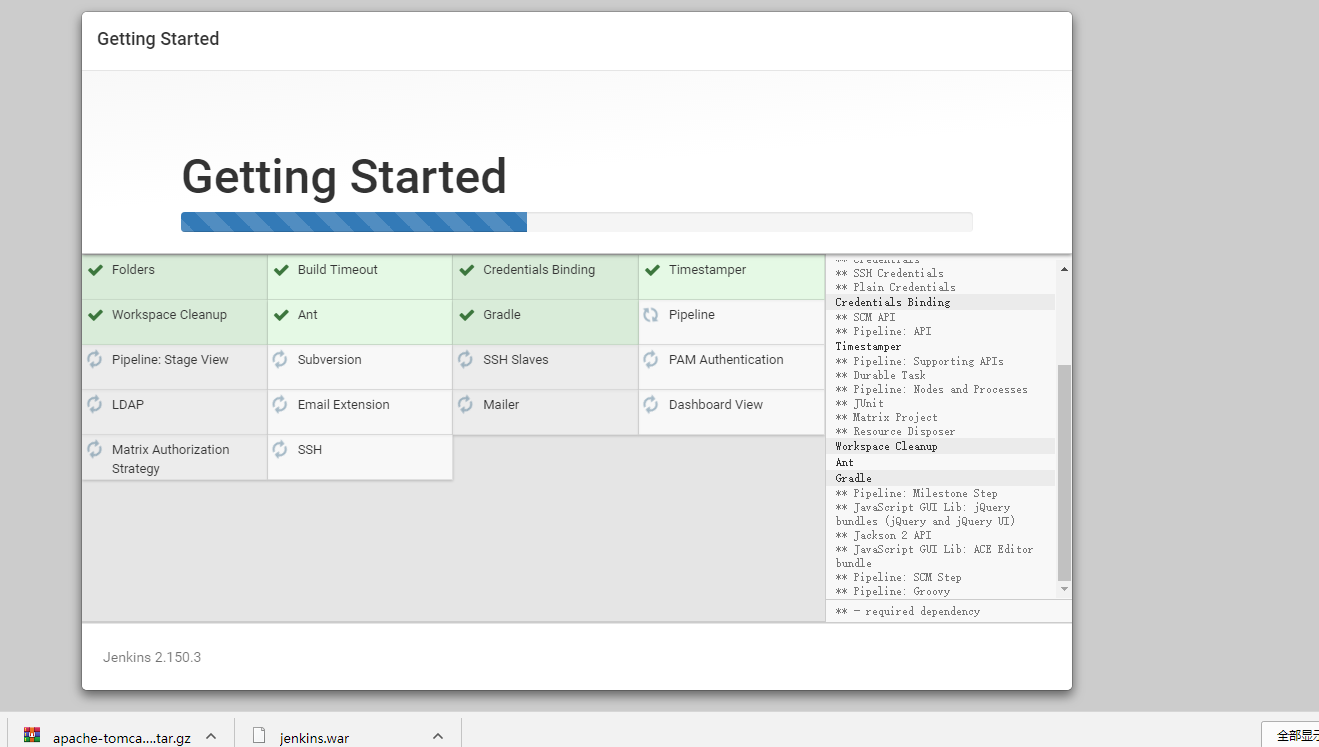Screen dimensions: 1319x747
Task: Click the pending icon next to Mailer
Action: tap(465, 404)
